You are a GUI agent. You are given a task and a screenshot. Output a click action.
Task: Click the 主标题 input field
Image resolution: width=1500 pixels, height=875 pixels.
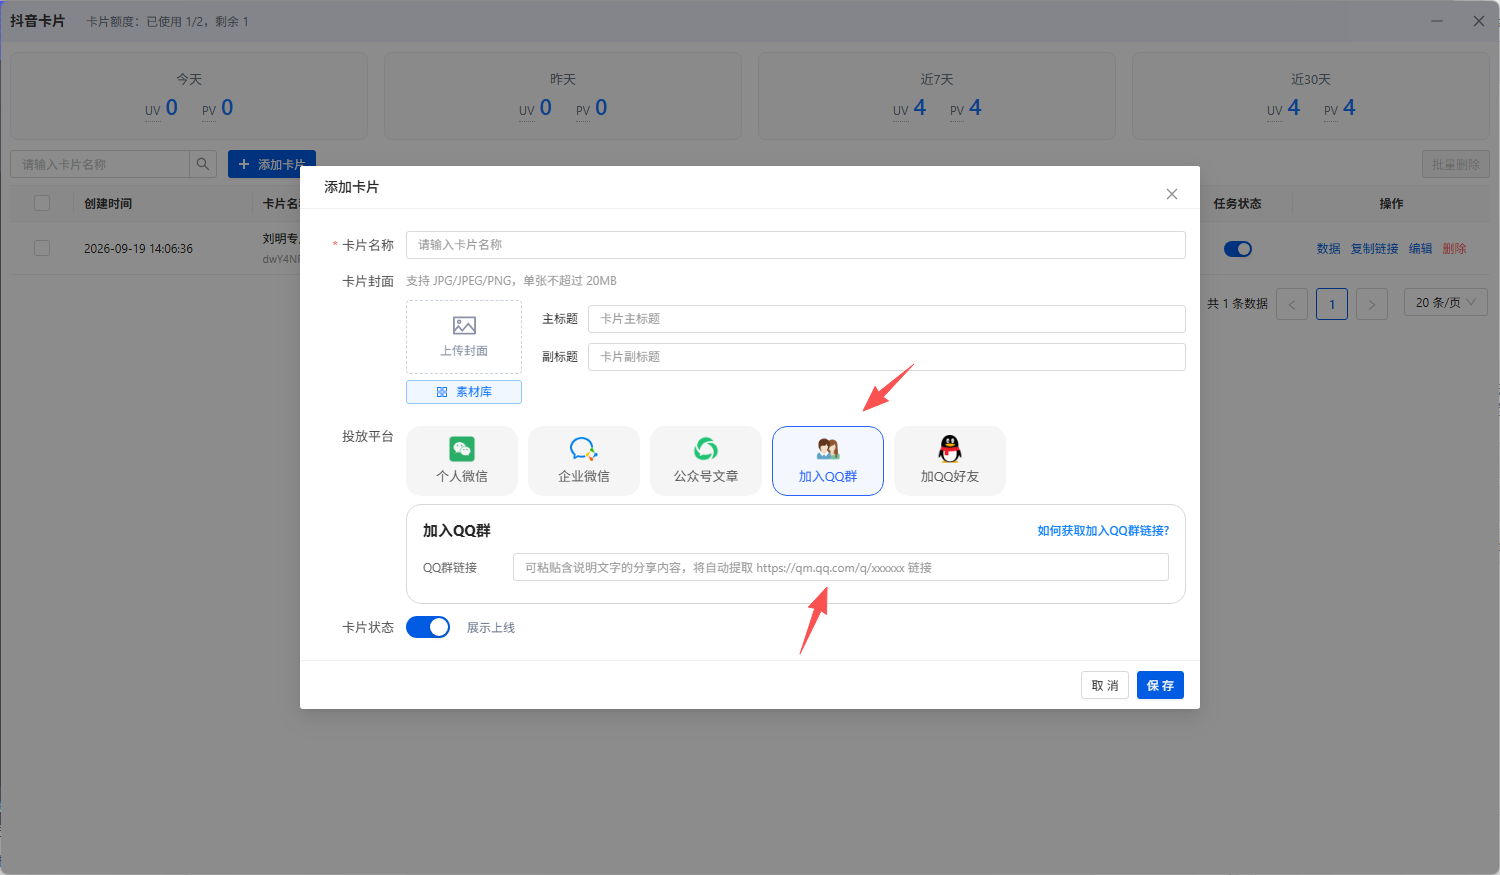[887, 319]
